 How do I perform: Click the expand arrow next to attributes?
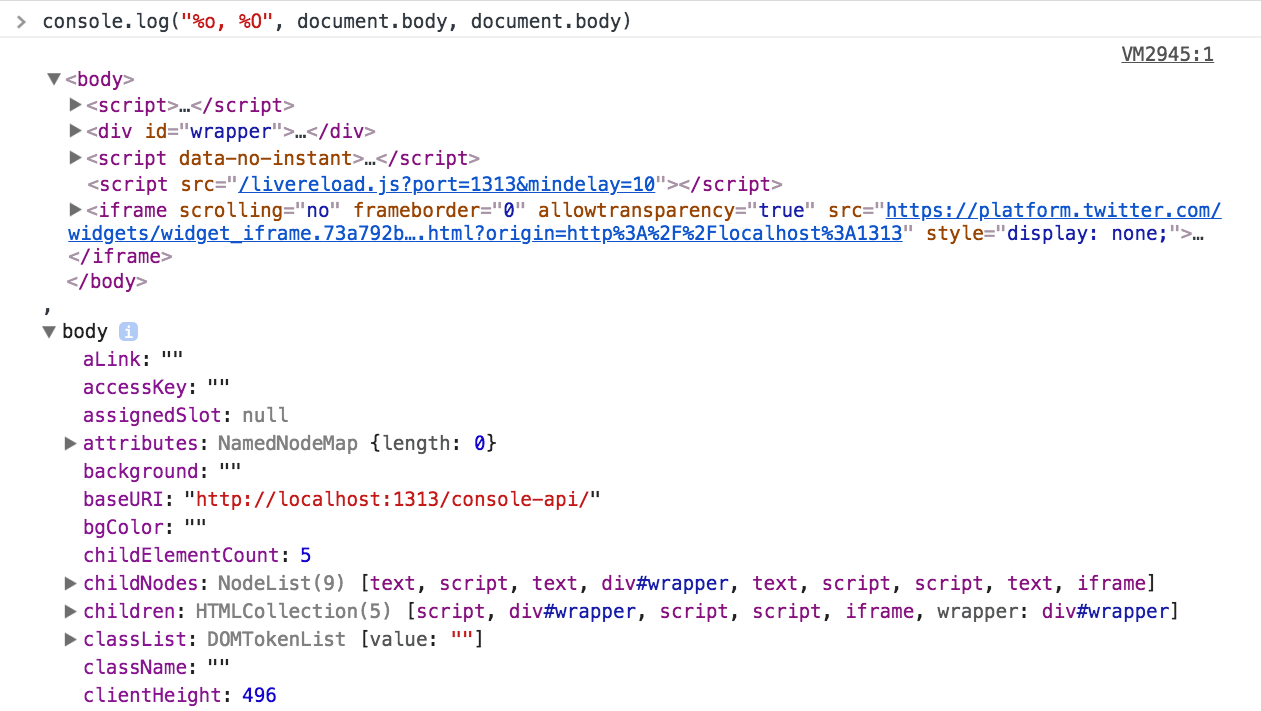(x=70, y=442)
